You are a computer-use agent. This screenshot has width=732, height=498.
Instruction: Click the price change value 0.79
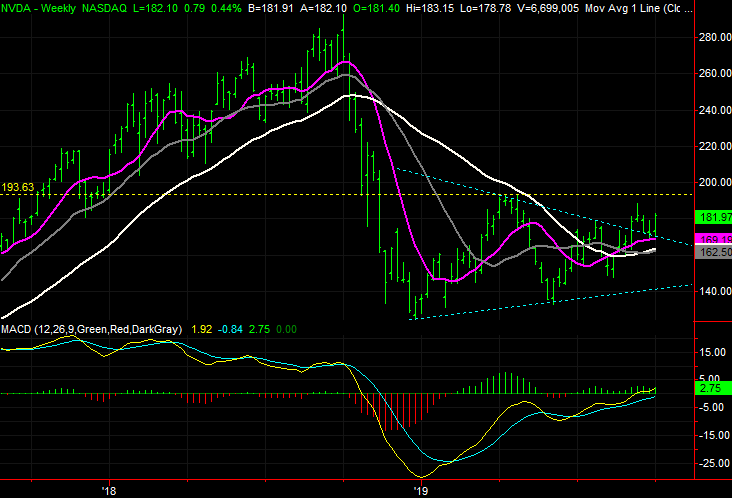pos(194,8)
